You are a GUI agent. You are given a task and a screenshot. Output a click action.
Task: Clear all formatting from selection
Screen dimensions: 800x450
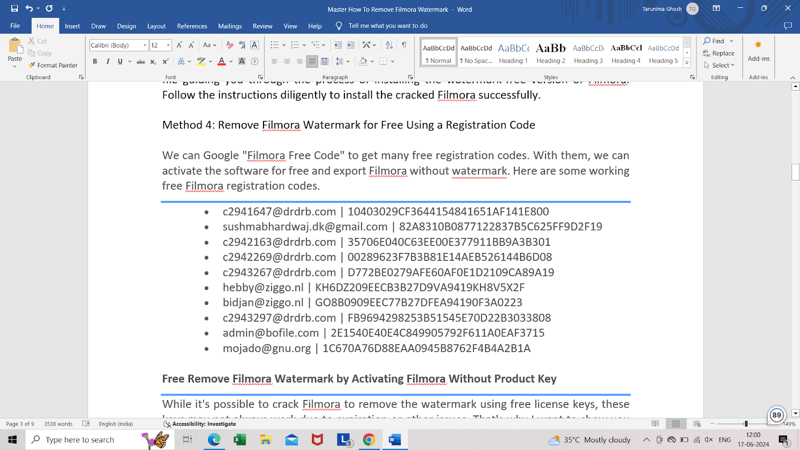pyautogui.click(x=229, y=45)
